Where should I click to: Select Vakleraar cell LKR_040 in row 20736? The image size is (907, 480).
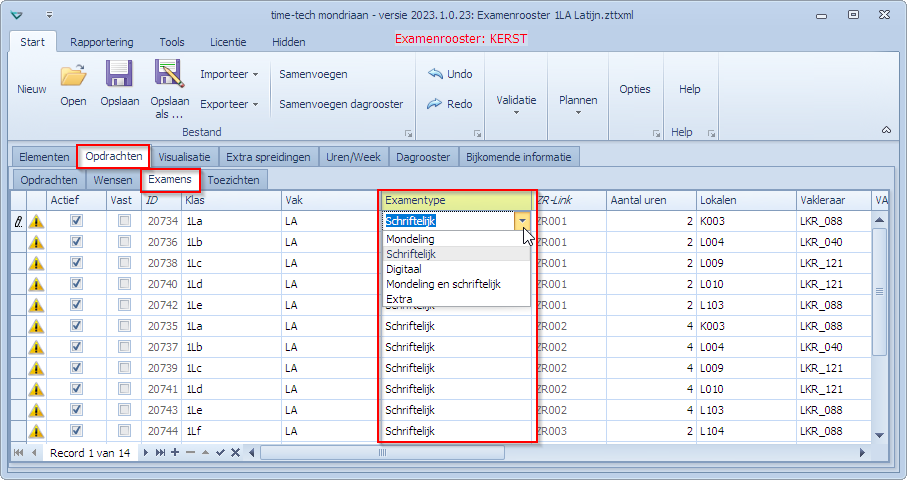(x=834, y=242)
